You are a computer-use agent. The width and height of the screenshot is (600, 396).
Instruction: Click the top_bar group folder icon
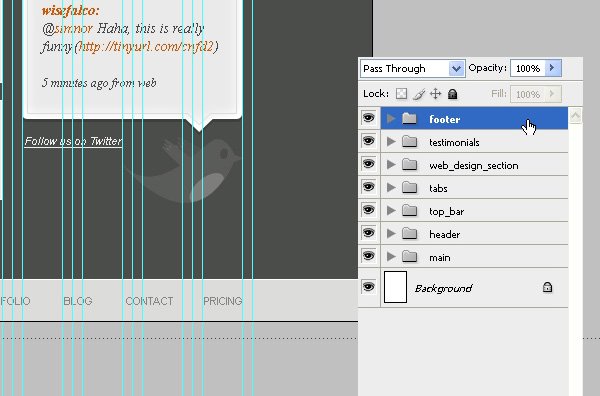pos(409,211)
